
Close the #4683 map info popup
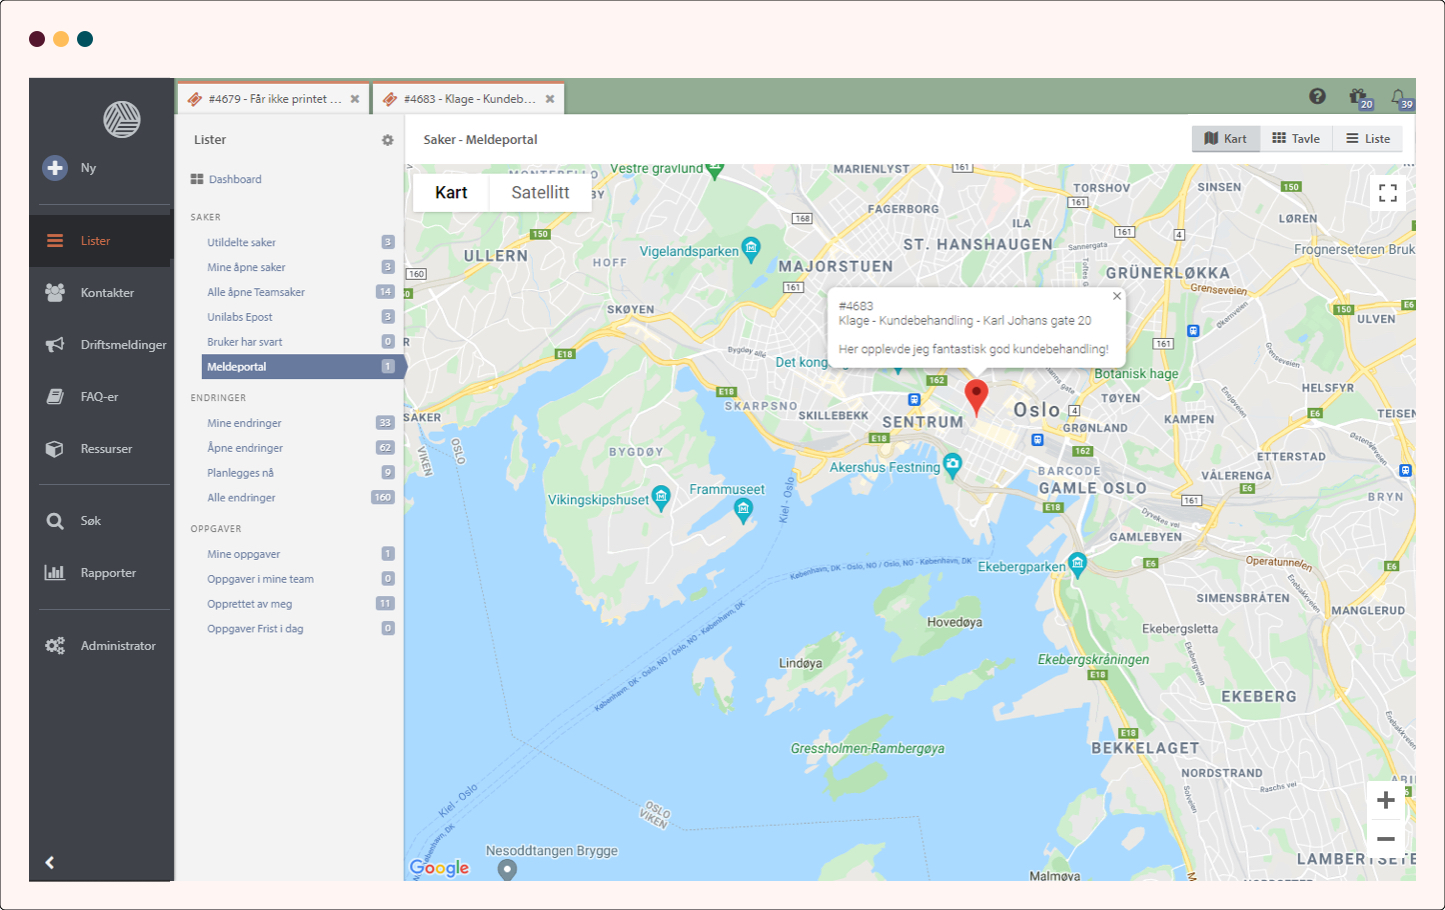tap(1117, 296)
